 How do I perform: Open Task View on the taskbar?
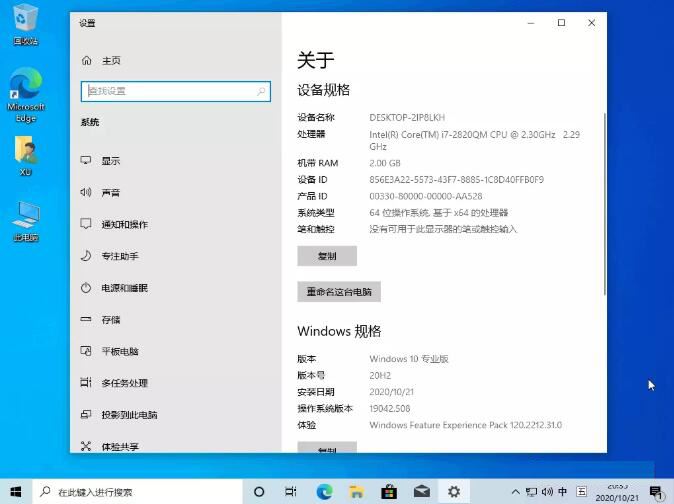pos(291,492)
